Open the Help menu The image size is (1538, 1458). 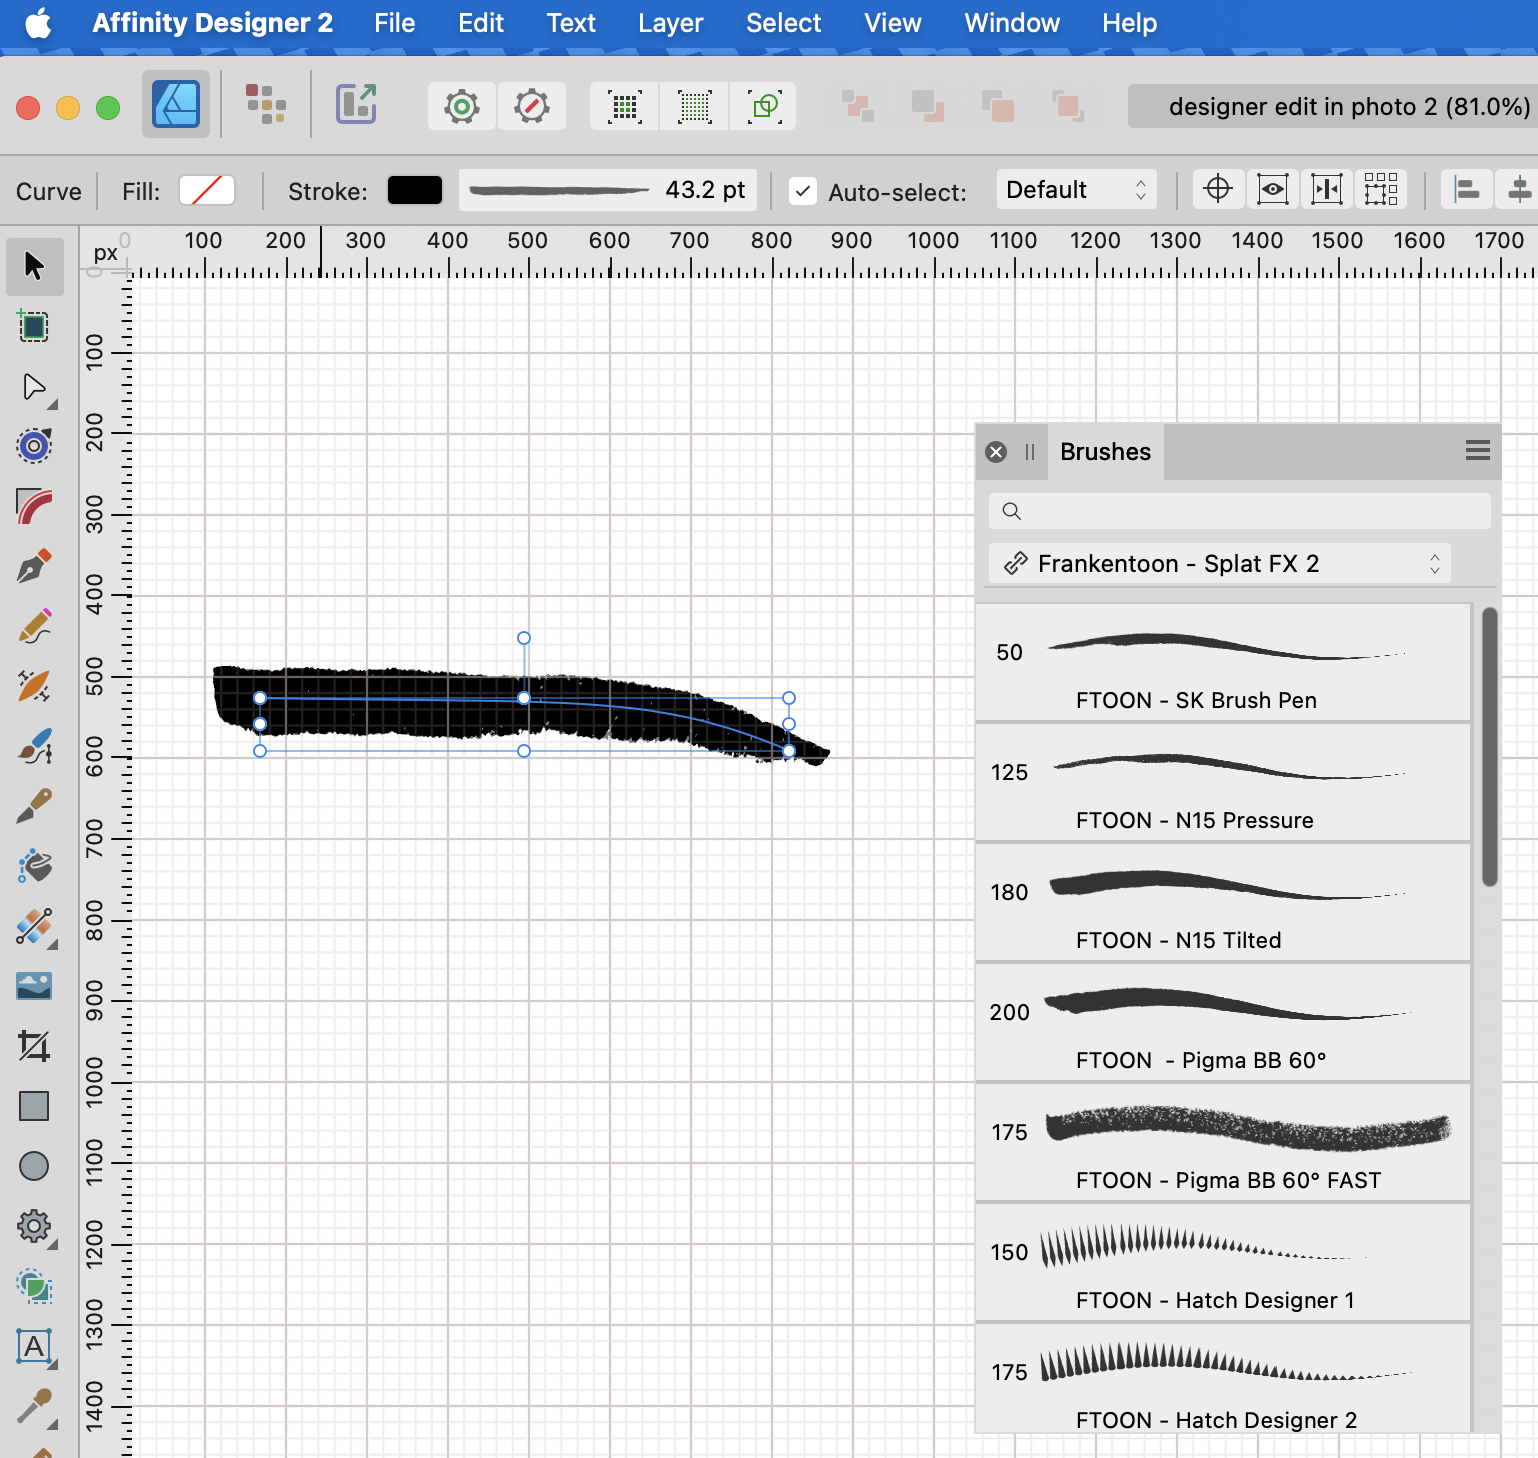[x=1130, y=23]
